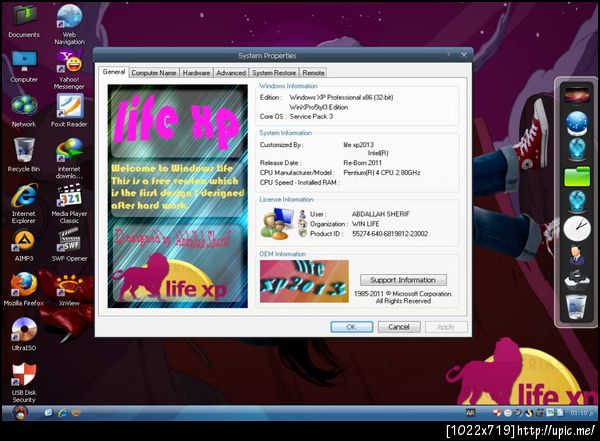Click the "Re-Born 2011" release date

coord(362,163)
